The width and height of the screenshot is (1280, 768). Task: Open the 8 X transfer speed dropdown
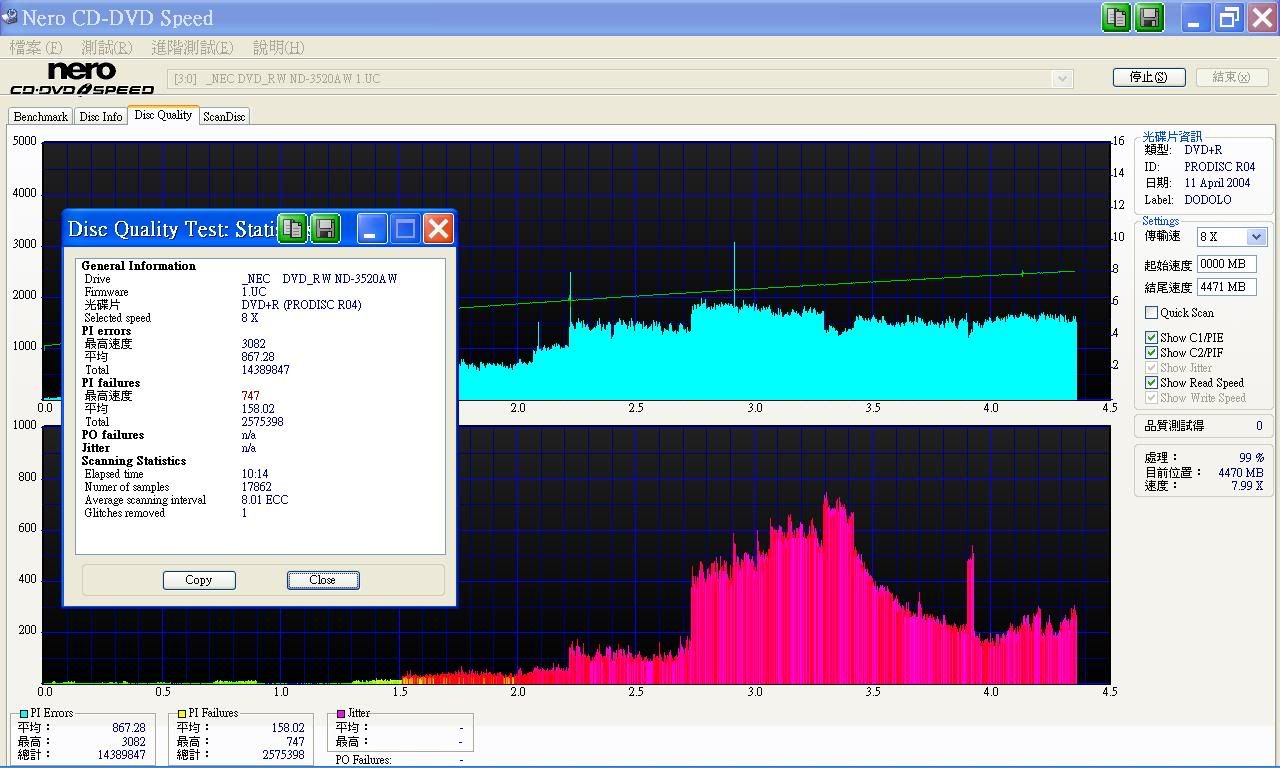click(x=1257, y=237)
